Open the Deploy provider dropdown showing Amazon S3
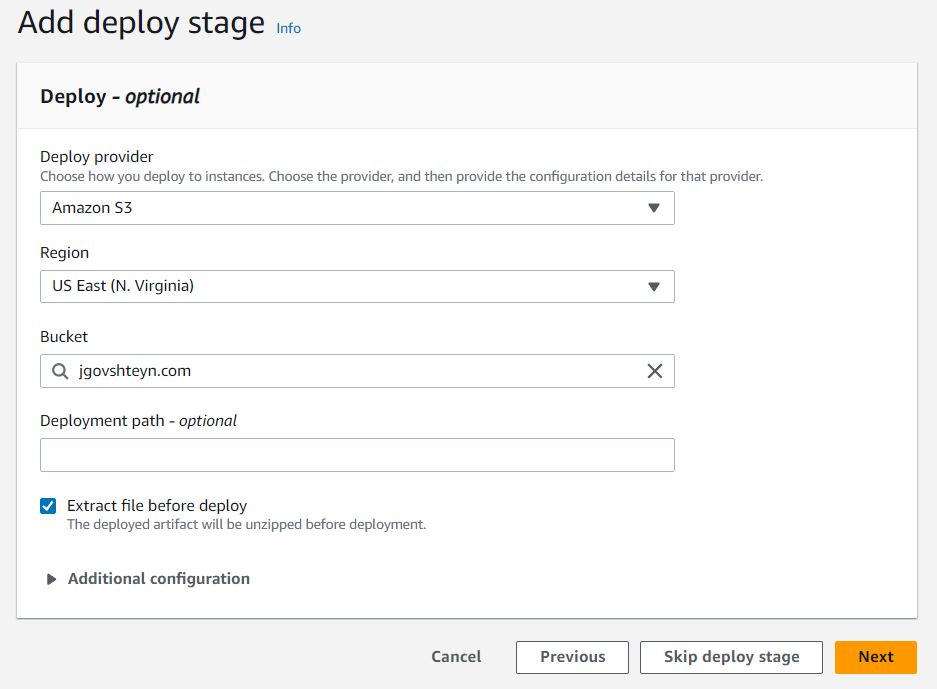 [357, 208]
